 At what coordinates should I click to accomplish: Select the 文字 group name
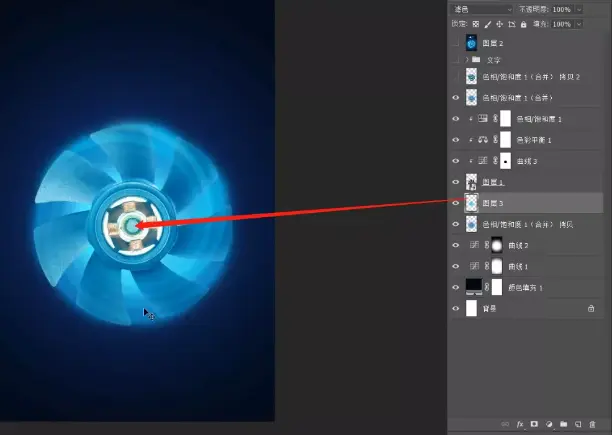(x=494, y=60)
